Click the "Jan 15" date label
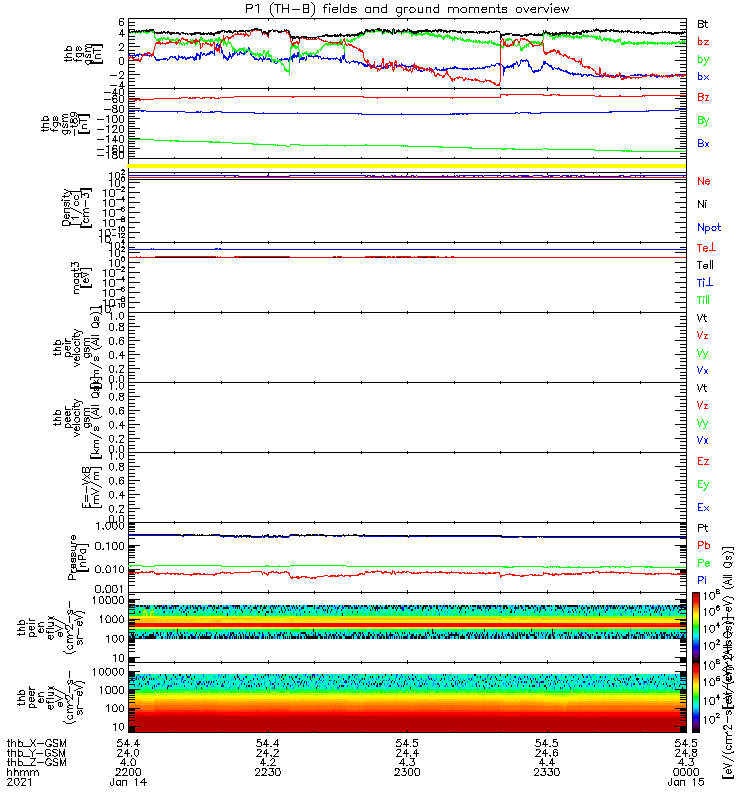Viewport: 750px width, 800px height. [x=686, y=782]
